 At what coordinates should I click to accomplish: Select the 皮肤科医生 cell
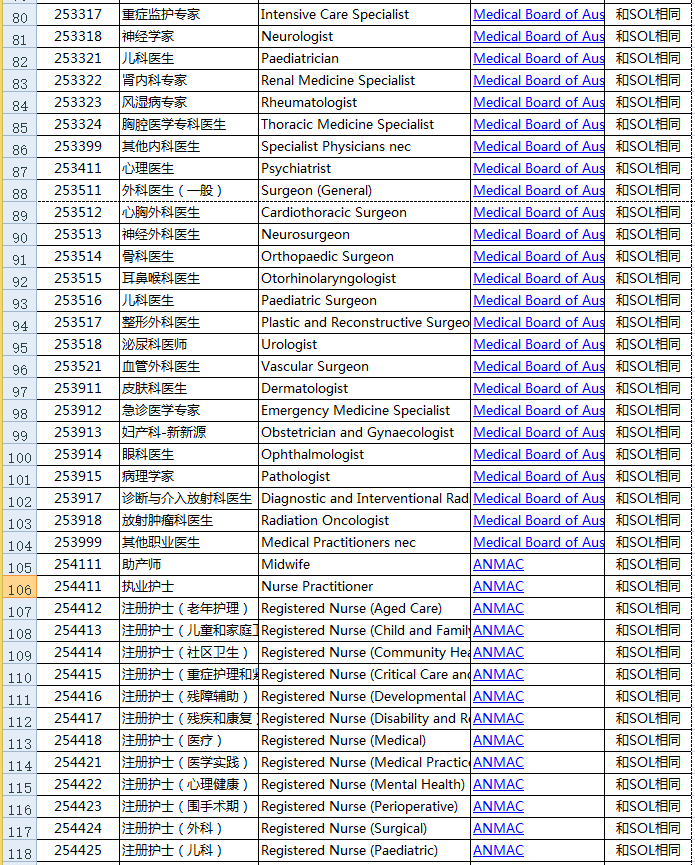pos(189,388)
